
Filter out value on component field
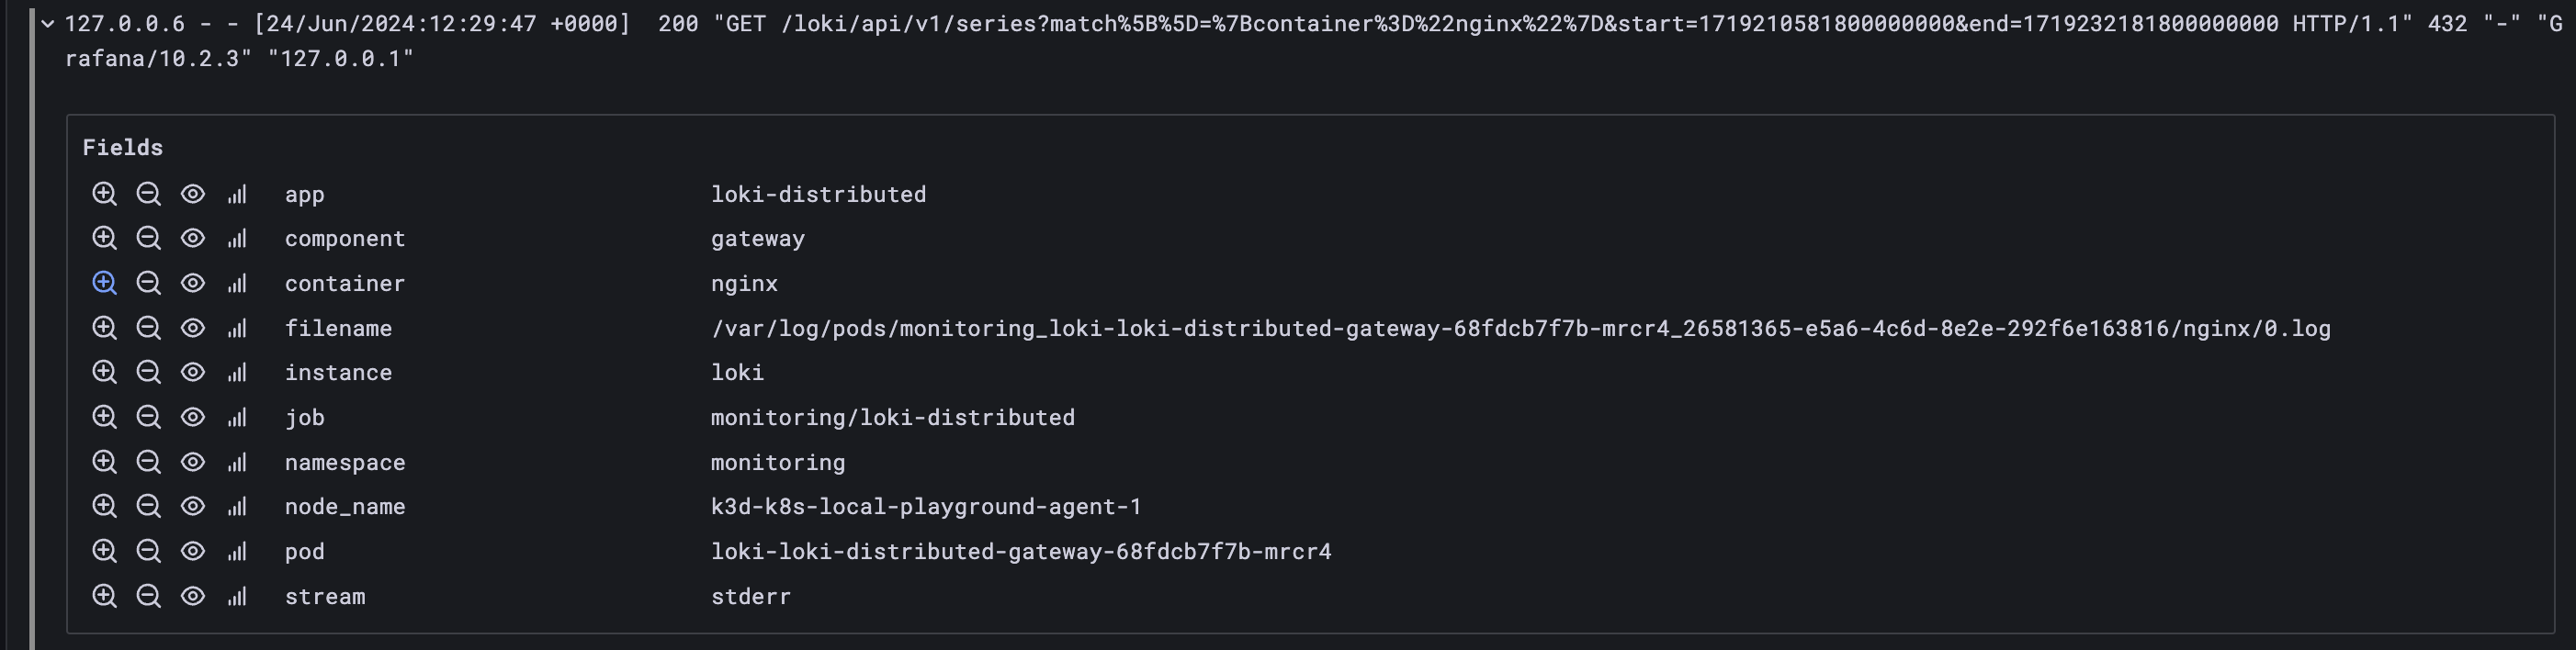(148, 238)
